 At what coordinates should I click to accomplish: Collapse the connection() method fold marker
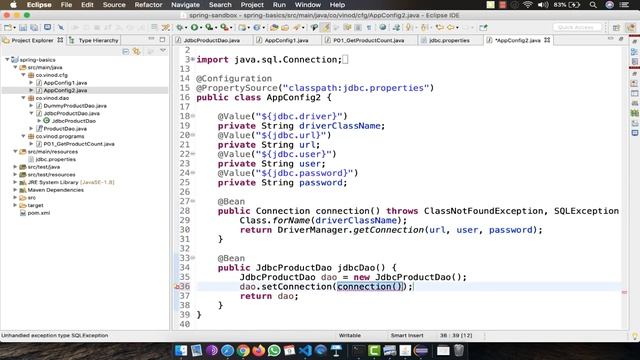coord(193,201)
